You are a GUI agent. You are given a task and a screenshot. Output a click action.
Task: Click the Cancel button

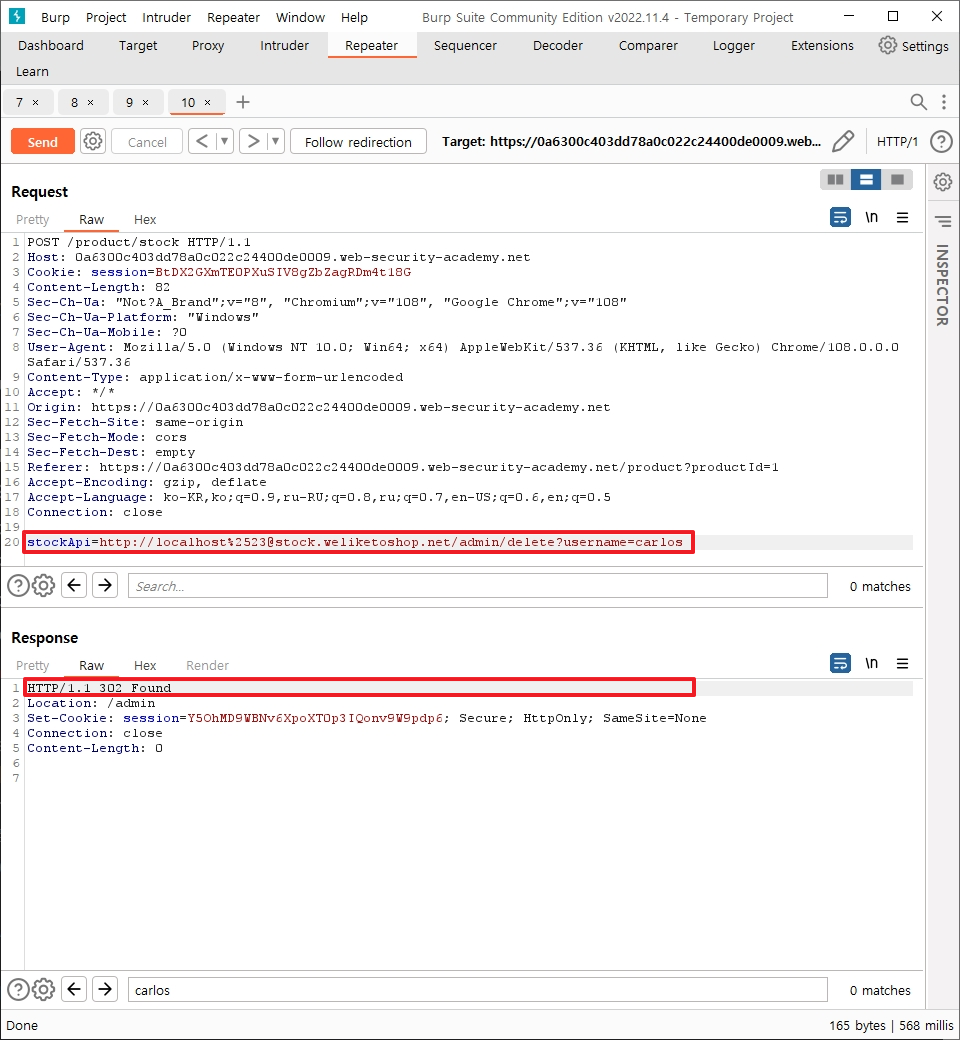pos(147,142)
